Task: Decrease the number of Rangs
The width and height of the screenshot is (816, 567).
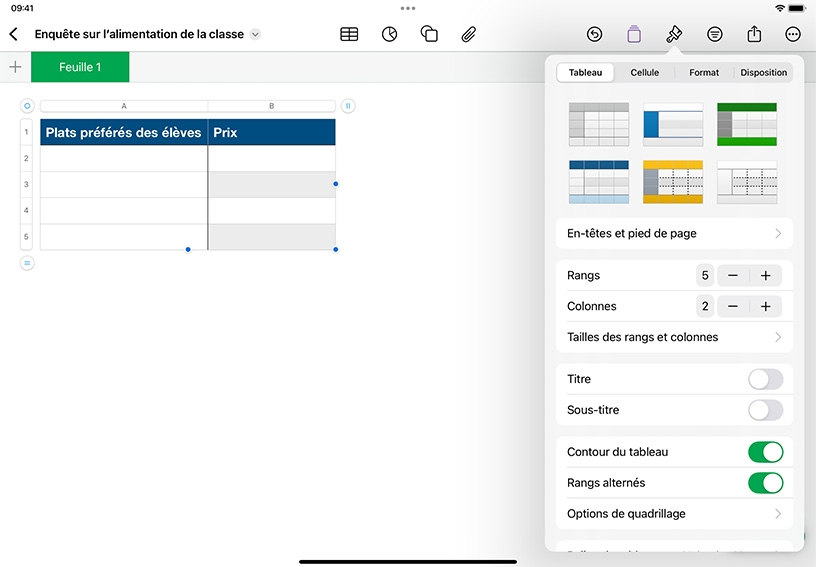Action: (x=733, y=276)
